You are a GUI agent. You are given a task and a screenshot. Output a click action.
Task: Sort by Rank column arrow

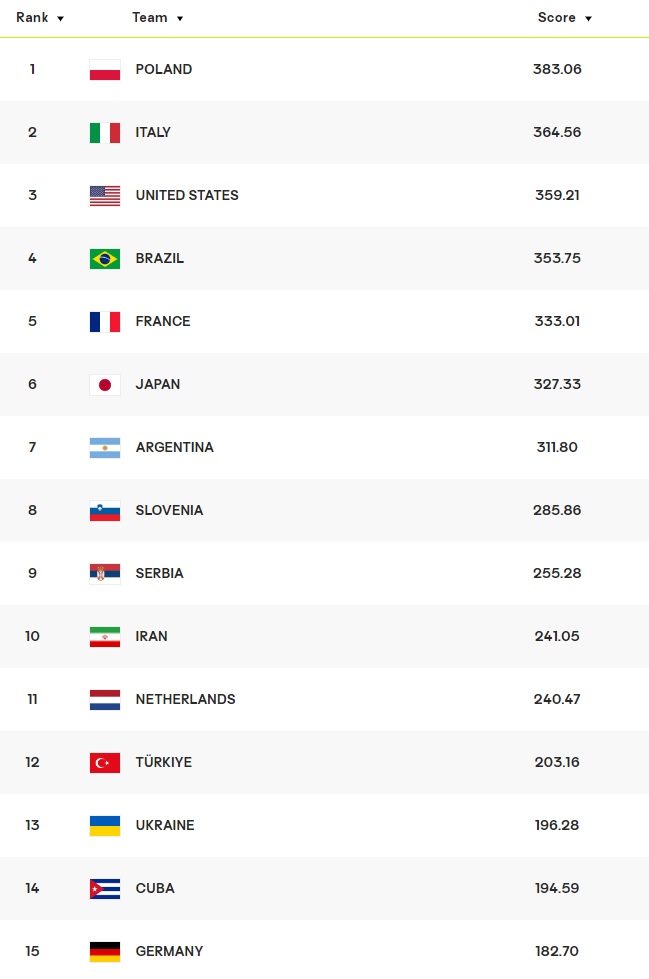pyautogui.click(x=61, y=19)
